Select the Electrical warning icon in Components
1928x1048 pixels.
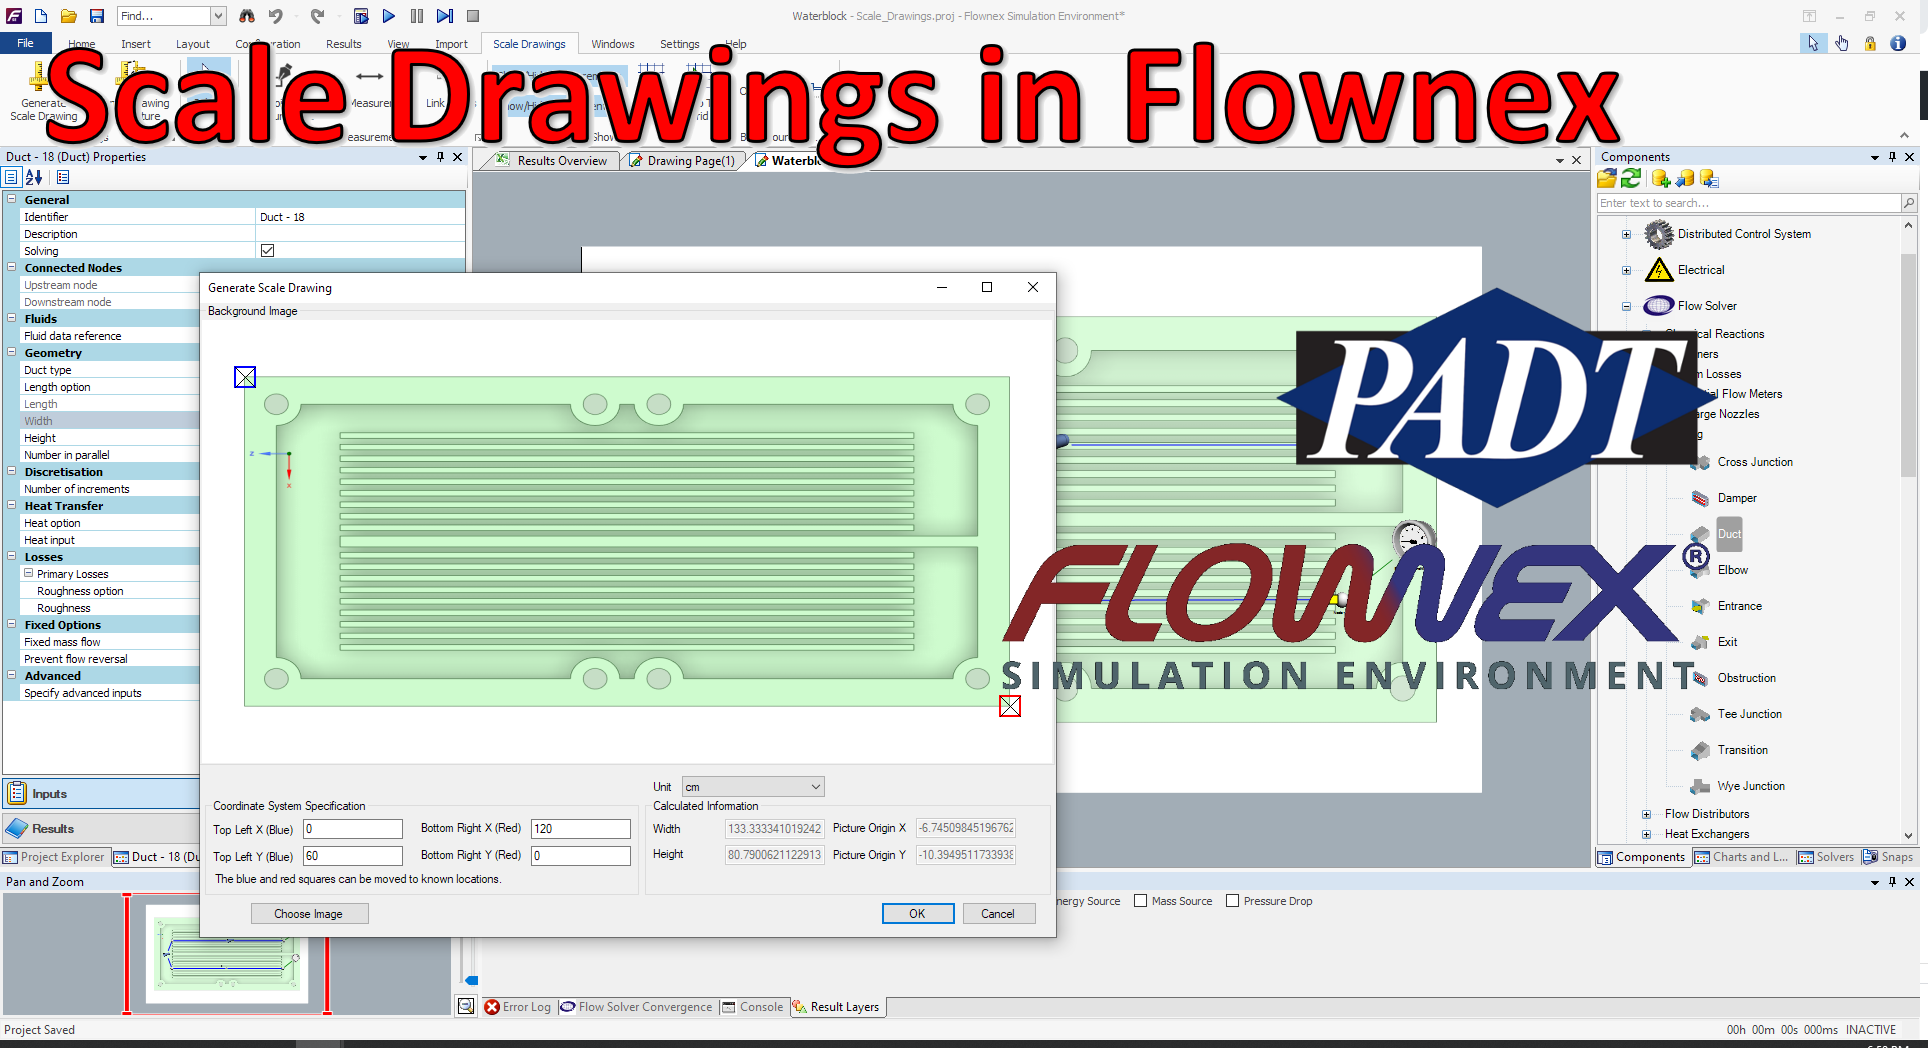1659,270
